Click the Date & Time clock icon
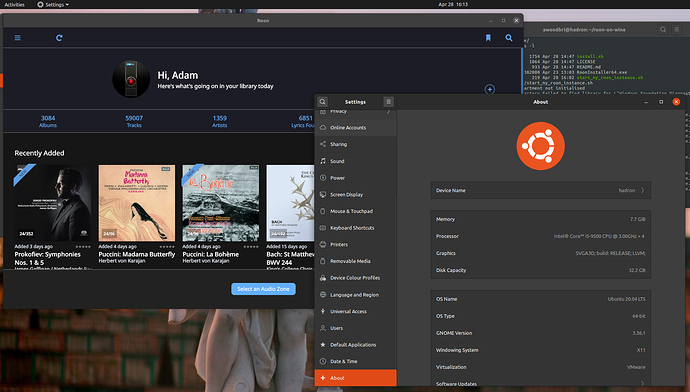The width and height of the screenshot is (690, 392). 323,361
